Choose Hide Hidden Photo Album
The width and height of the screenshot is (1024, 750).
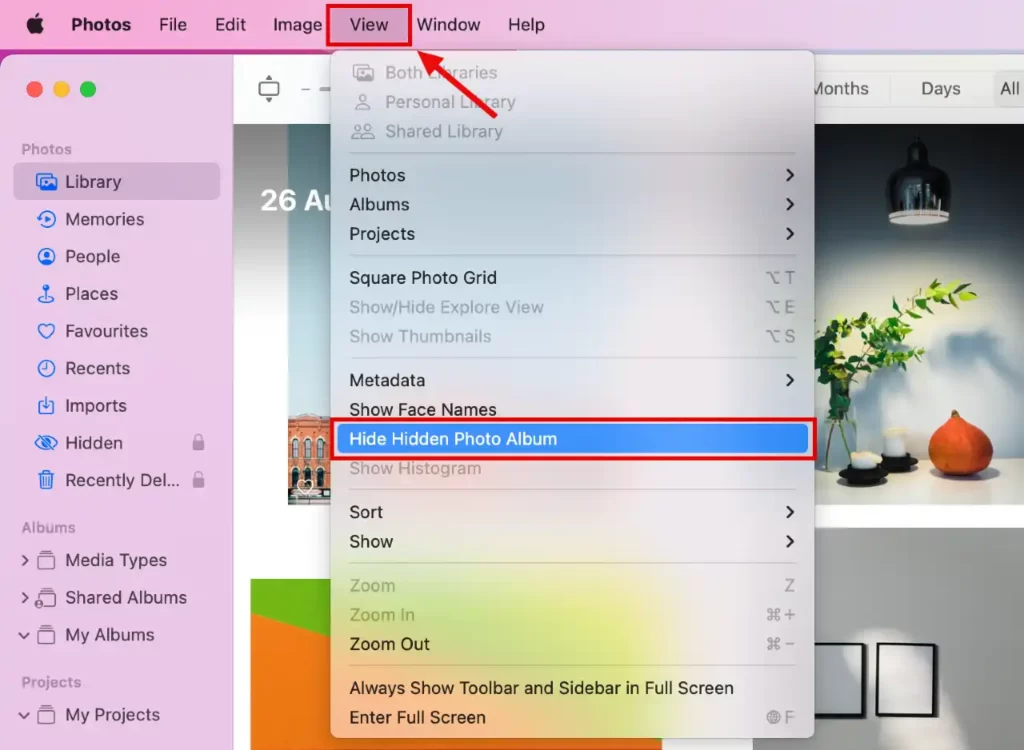(572, 439)
